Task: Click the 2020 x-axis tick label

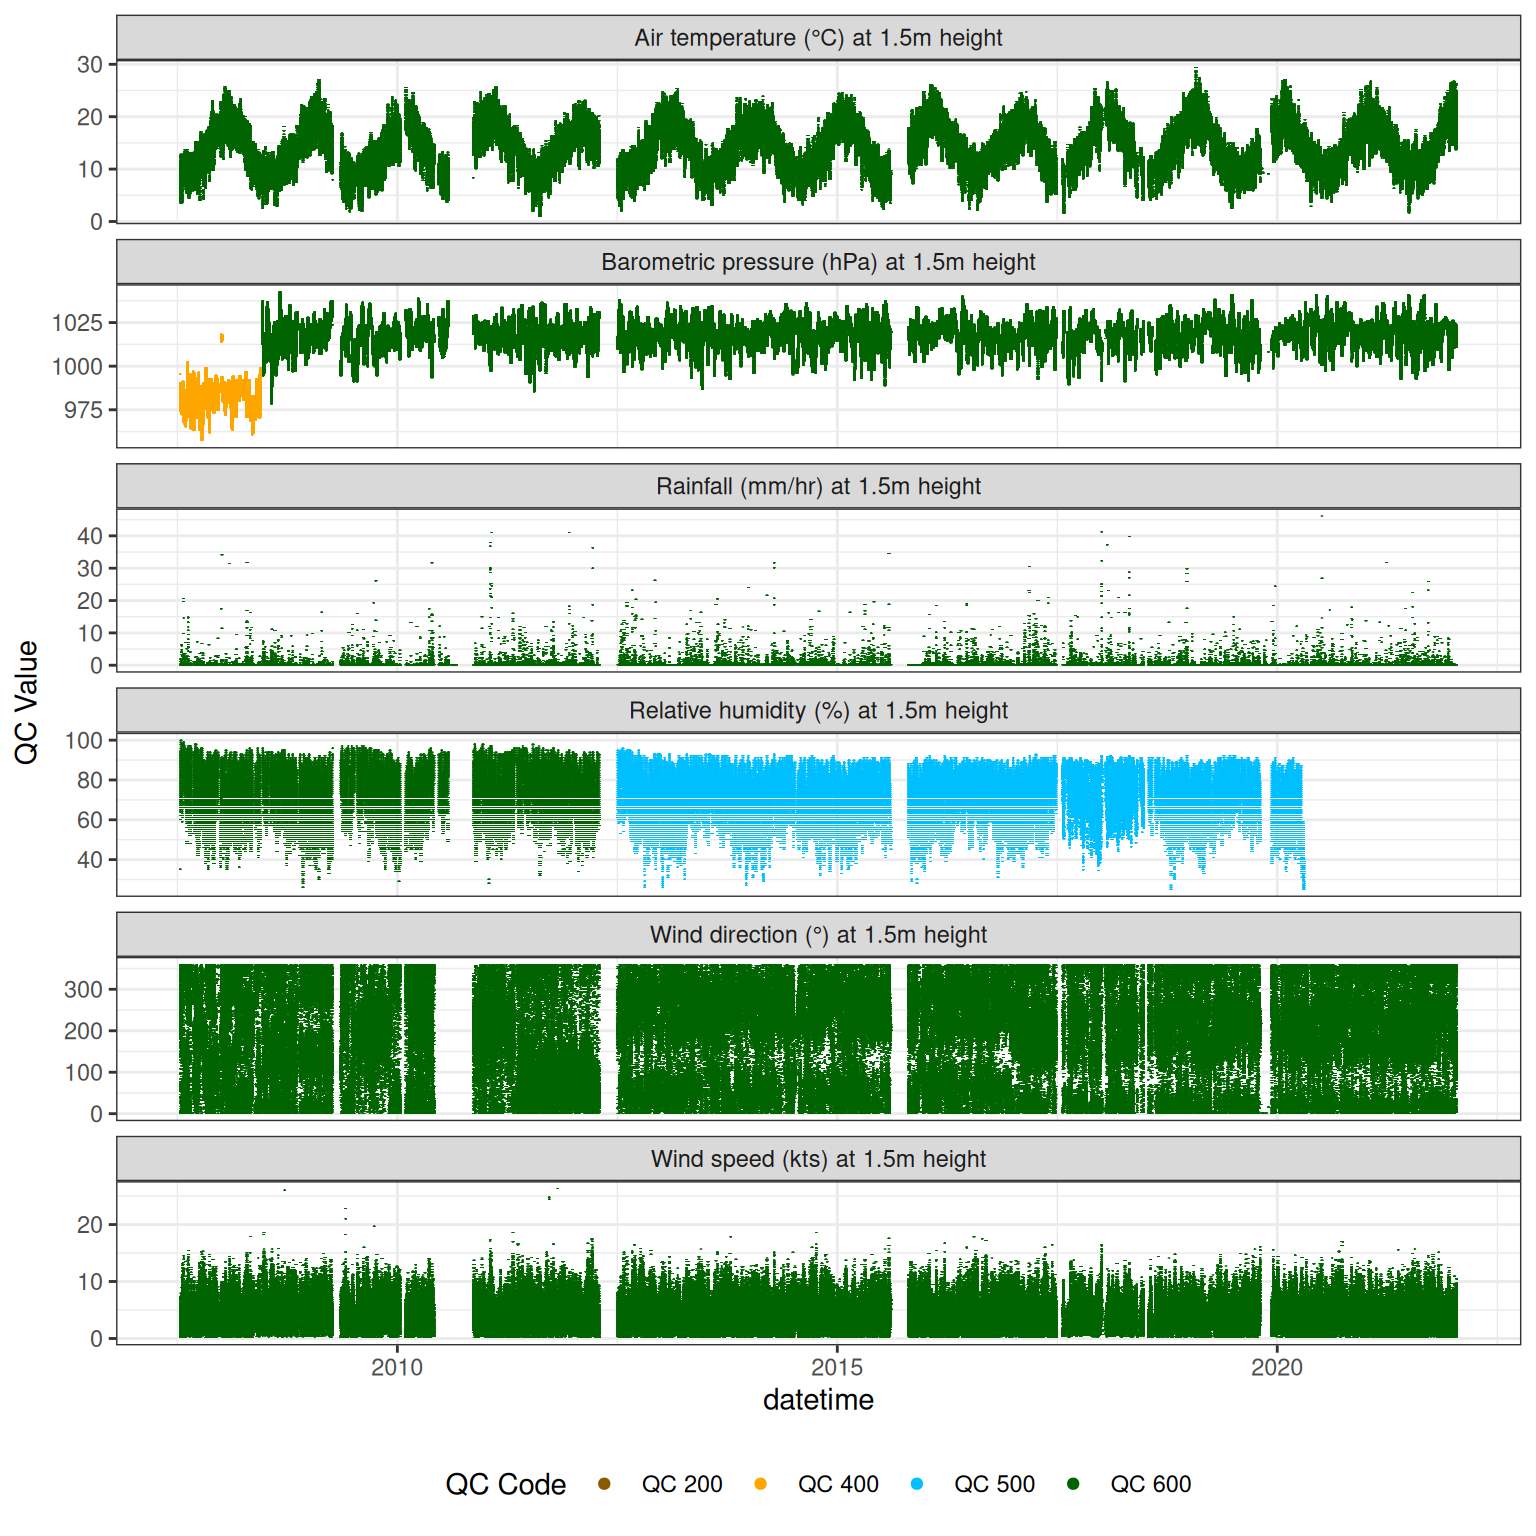Action: [1277, 1367]
